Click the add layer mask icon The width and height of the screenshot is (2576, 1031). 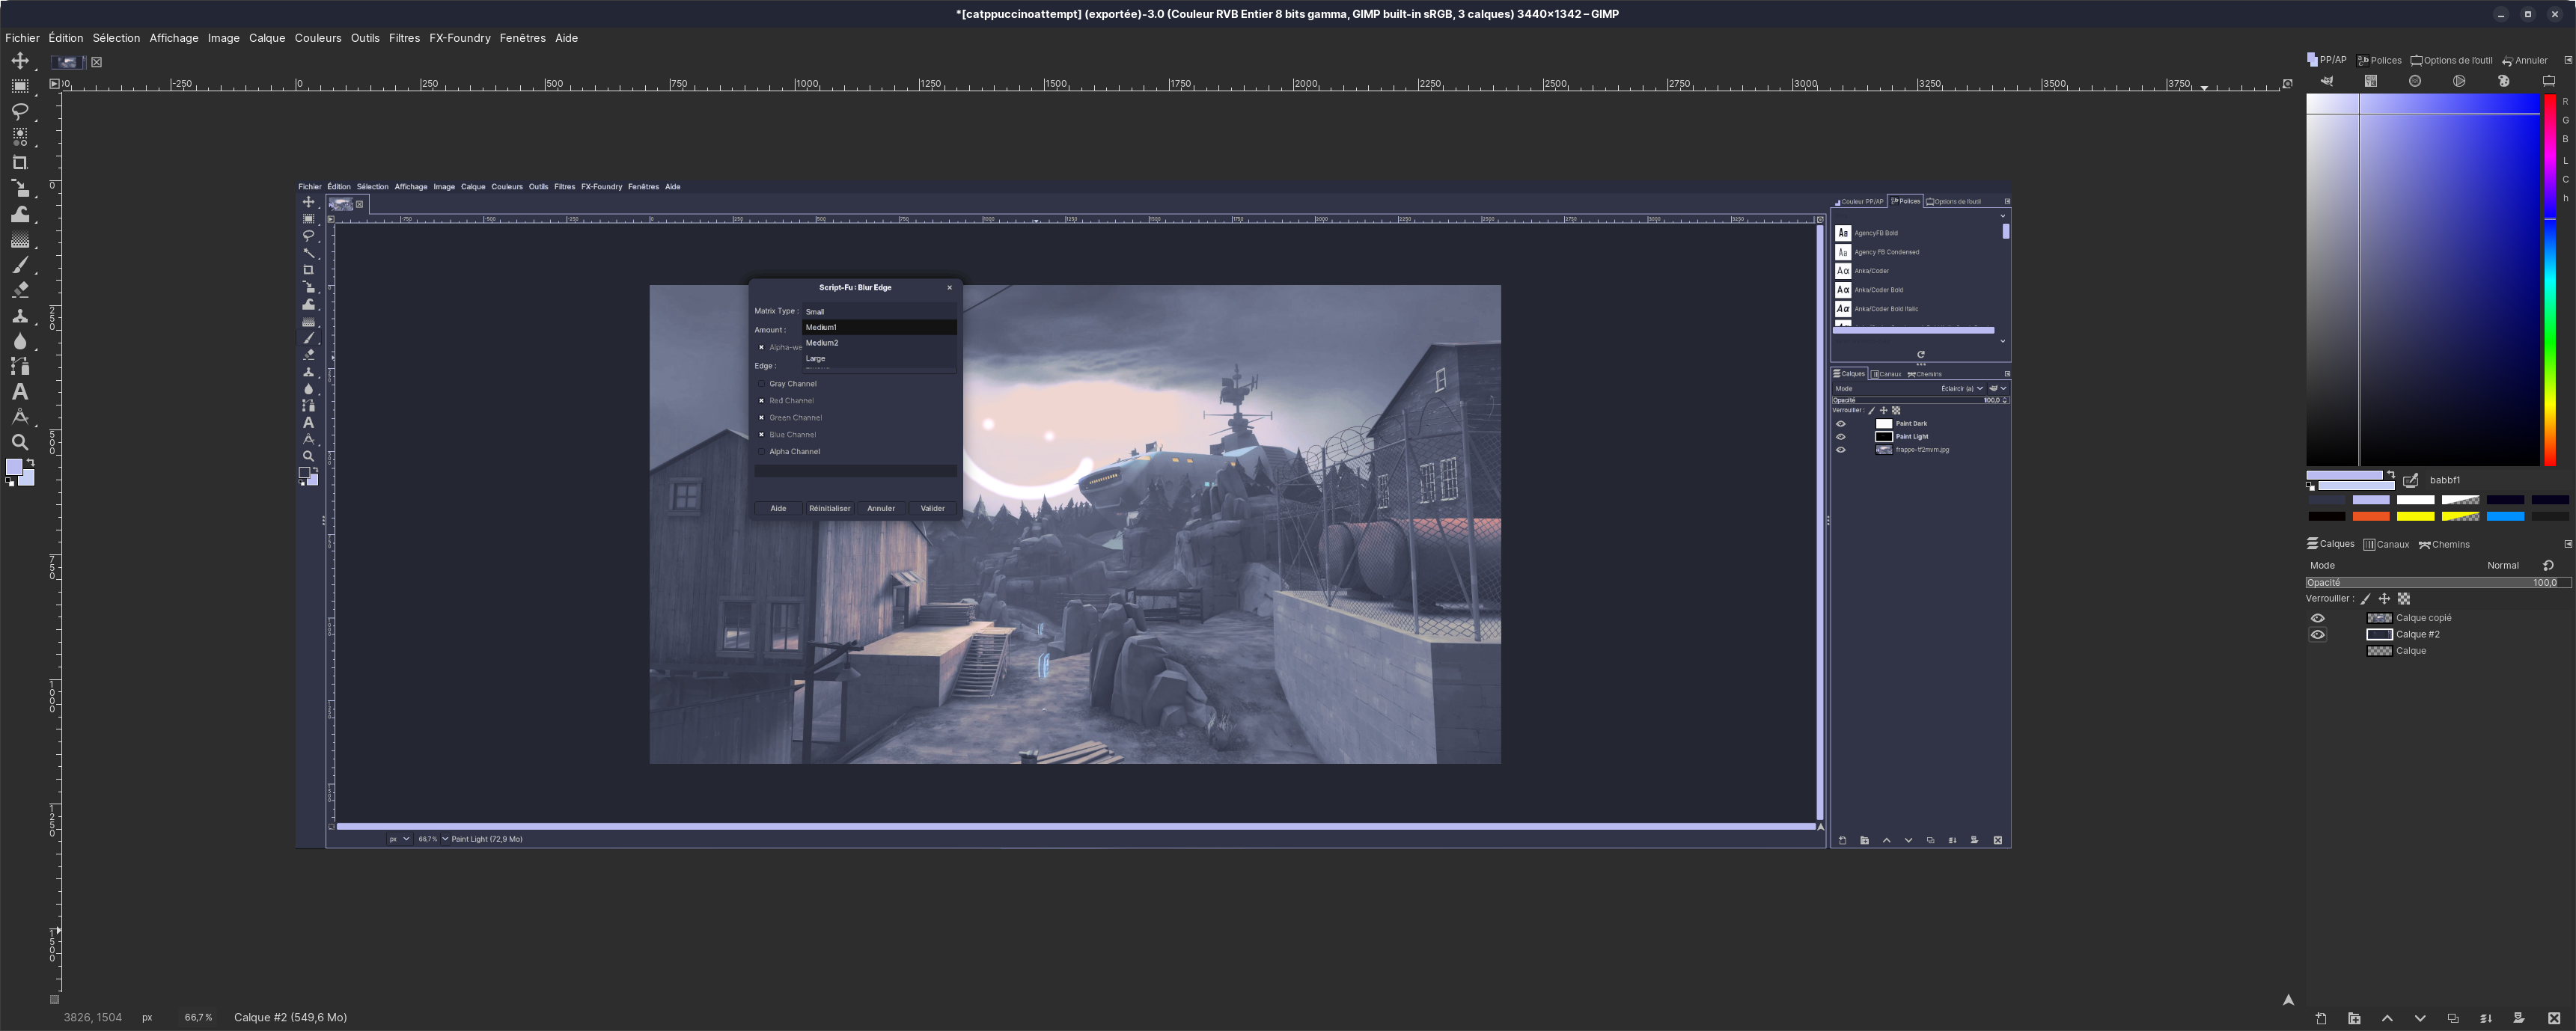point(2519,1018)
